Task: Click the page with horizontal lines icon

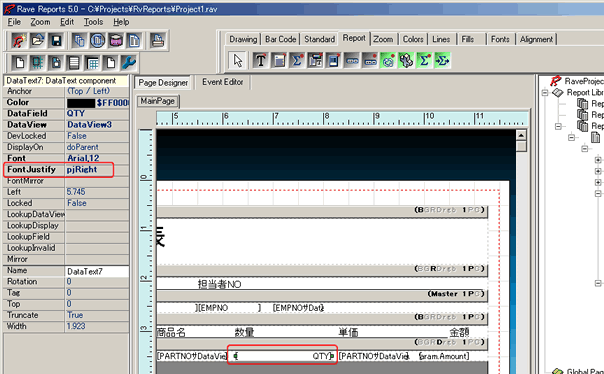Action: [x=74, y=63]
